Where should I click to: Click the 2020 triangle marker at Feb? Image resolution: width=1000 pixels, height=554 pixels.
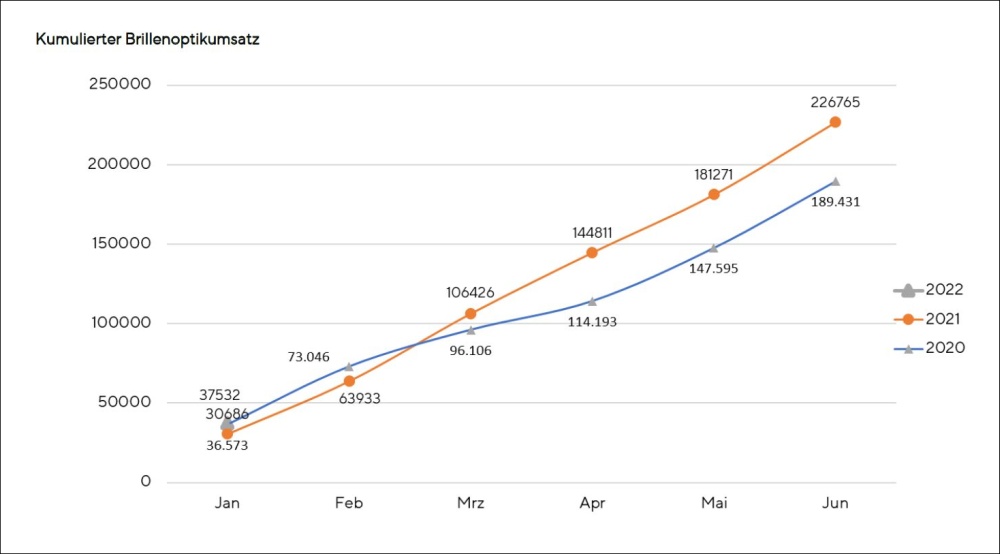[349, 366]
